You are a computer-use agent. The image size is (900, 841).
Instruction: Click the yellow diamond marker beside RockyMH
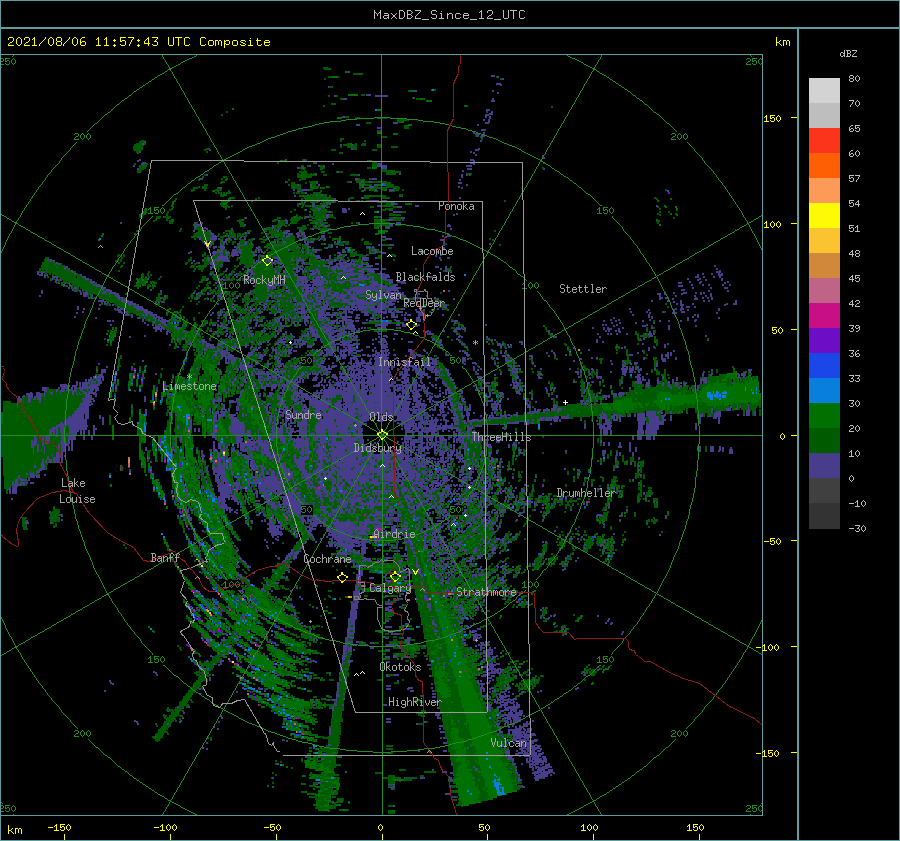point(267,261)
